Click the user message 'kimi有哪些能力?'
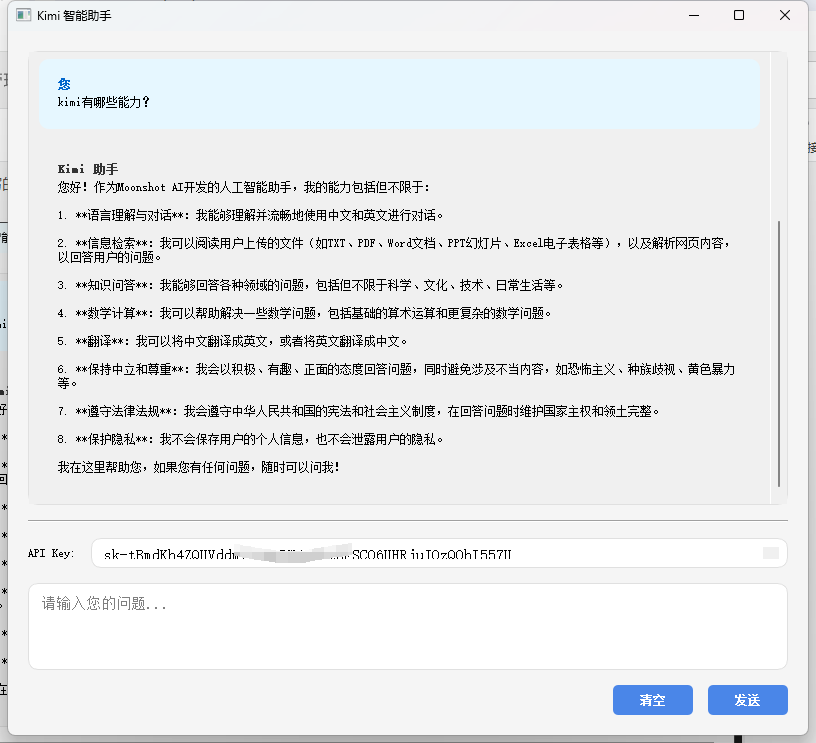The image size is (816, 743). click(x=103, y=102)
